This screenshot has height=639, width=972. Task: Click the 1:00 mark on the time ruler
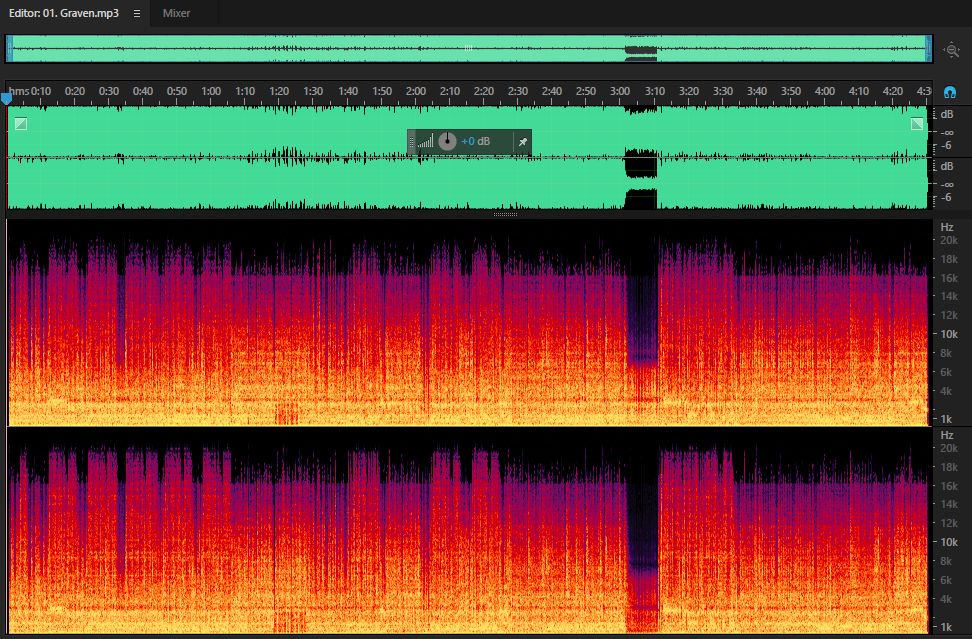[x=211, y=91]
